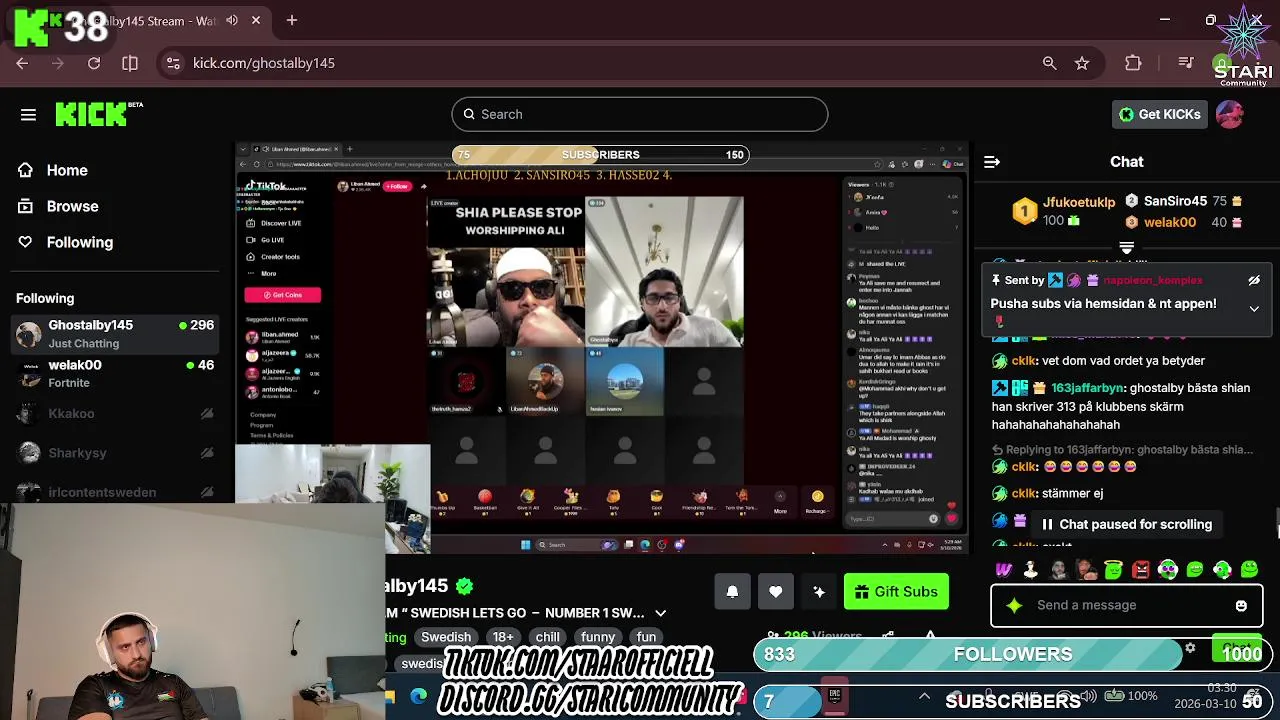This screenshot has width=1280, height=720.
Task: Click the Microsoft Edge taskbar icon
Action: pos(418,697)
